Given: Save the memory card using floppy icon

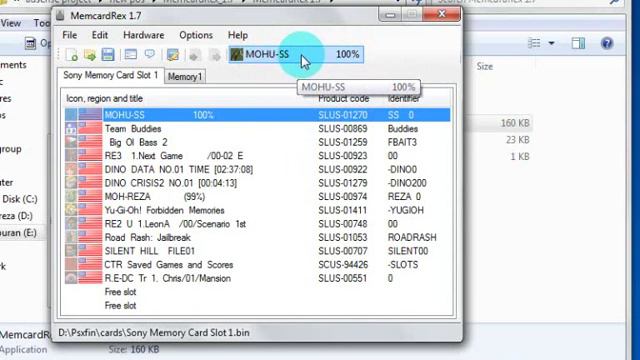Looking at the screenshot, I should [108, 55].
